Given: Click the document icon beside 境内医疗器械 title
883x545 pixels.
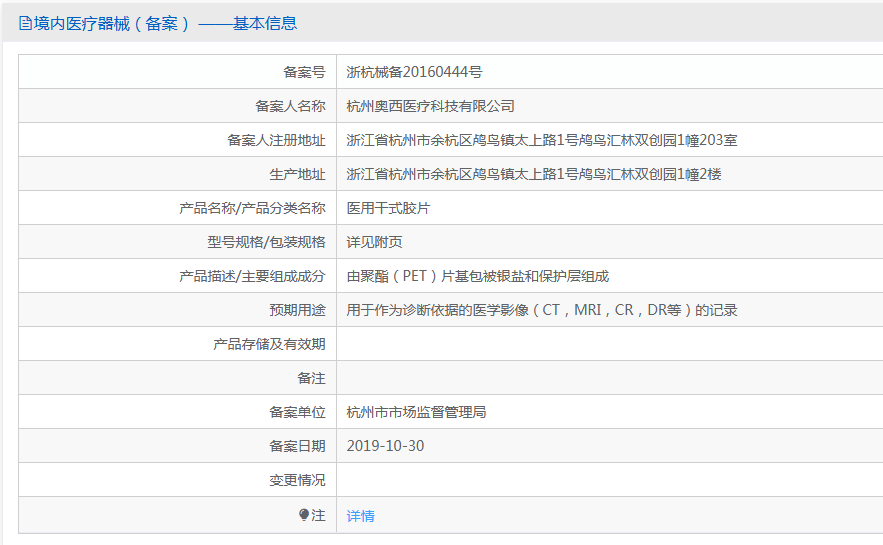Looking at the screenshot, I should point(25,24).
